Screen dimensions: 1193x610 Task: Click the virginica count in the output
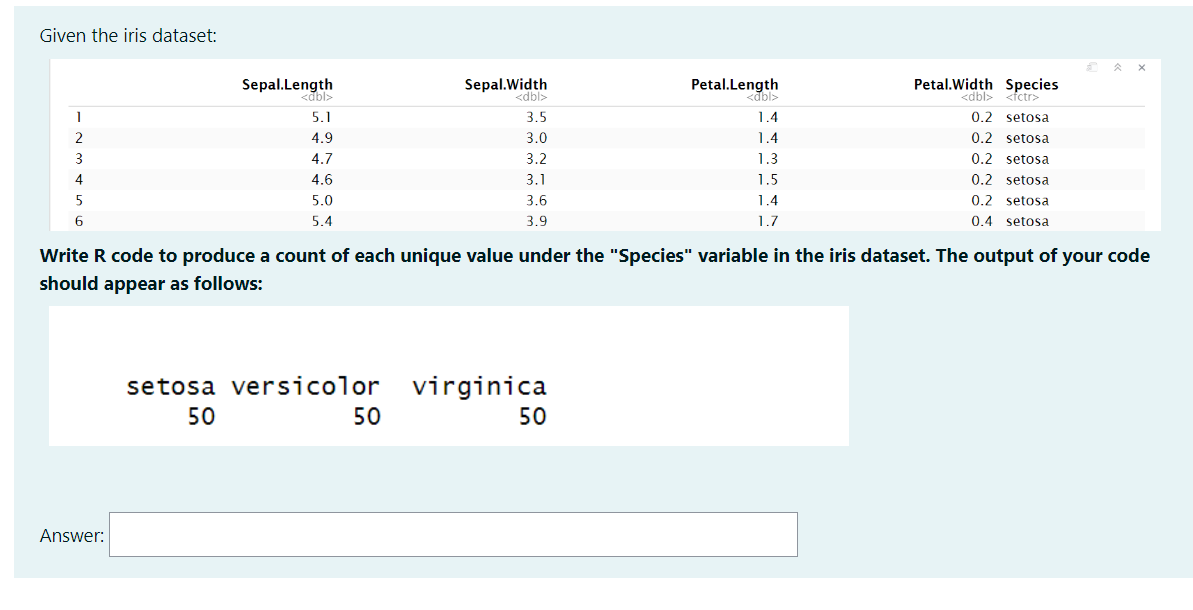pyautogui.click(x=532, y=417)
